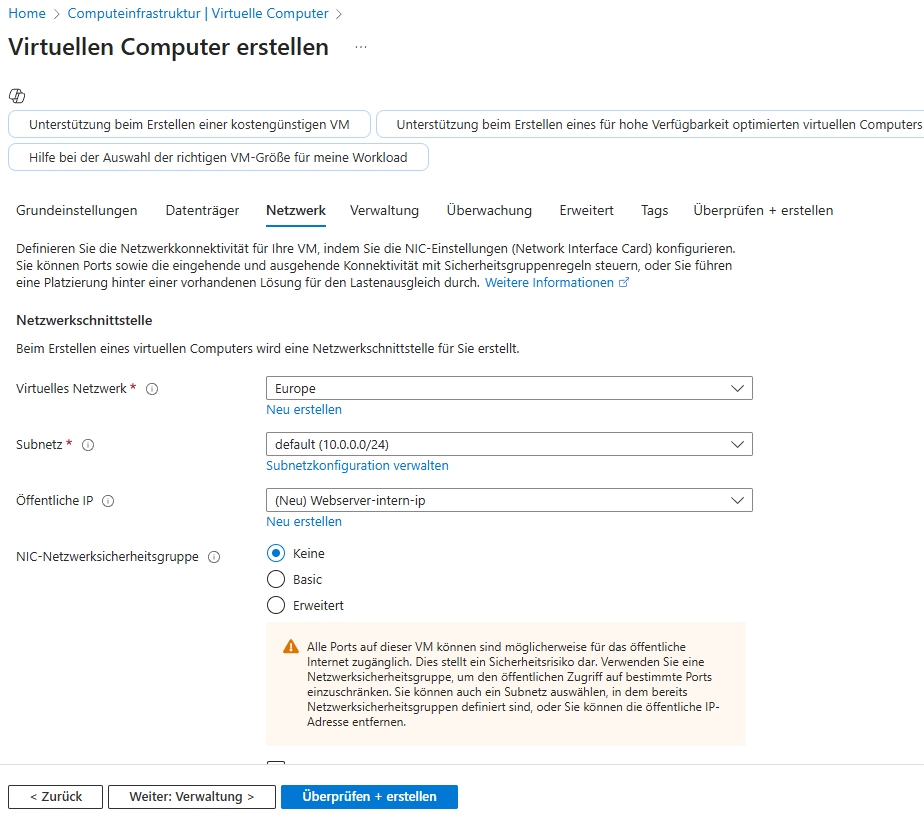Click the Überprüfen + erstellen button

(x=369, y=797)
